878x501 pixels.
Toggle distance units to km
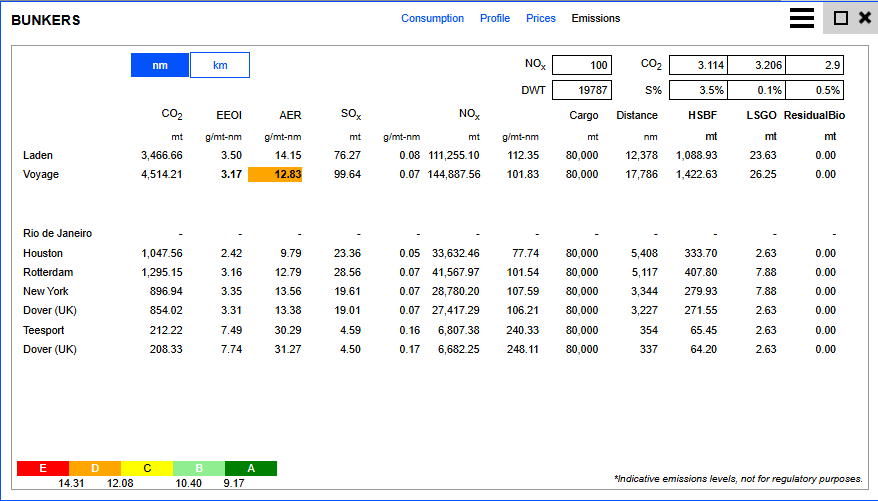click(x=220, y=65)
